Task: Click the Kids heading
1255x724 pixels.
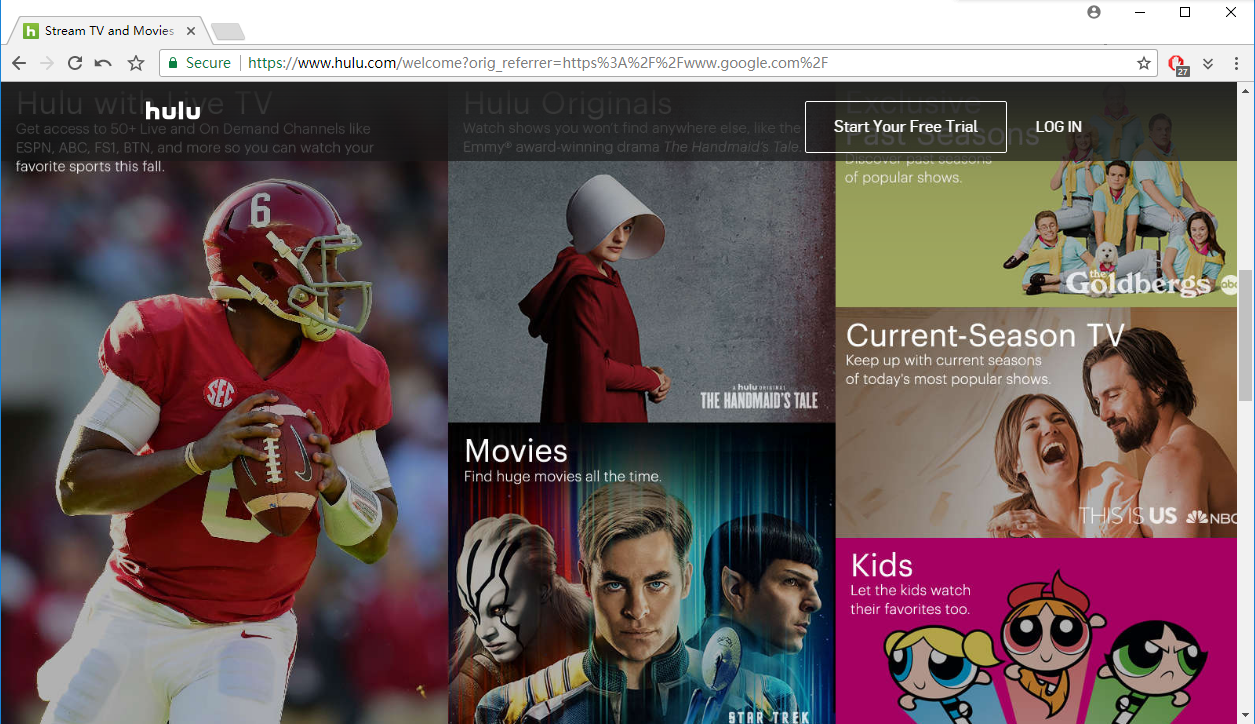Action: coord(881,566)
